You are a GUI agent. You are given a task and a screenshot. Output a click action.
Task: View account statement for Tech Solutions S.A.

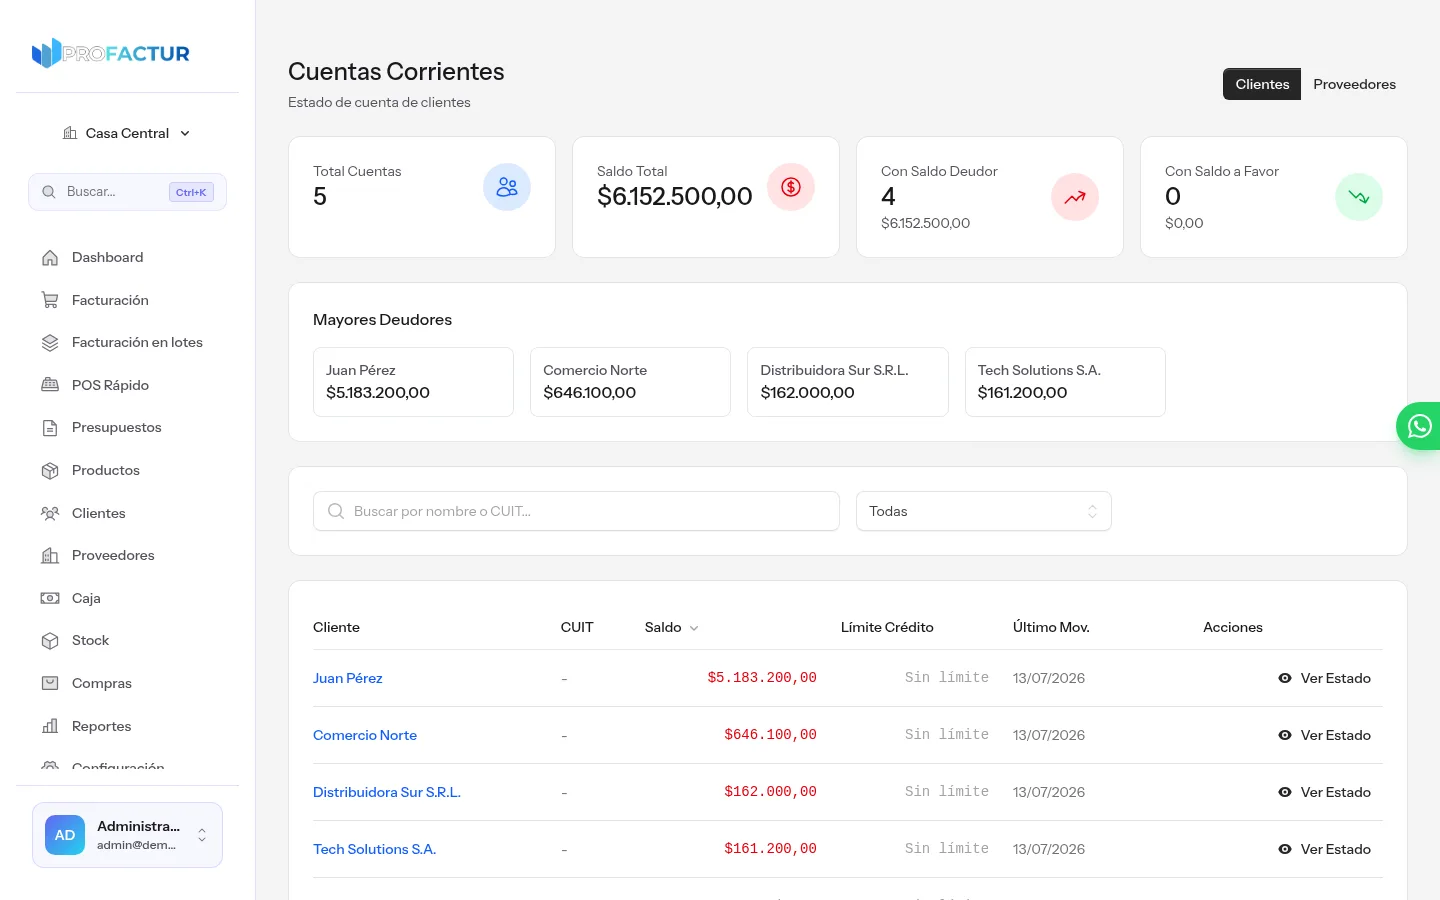point(1324,849)
